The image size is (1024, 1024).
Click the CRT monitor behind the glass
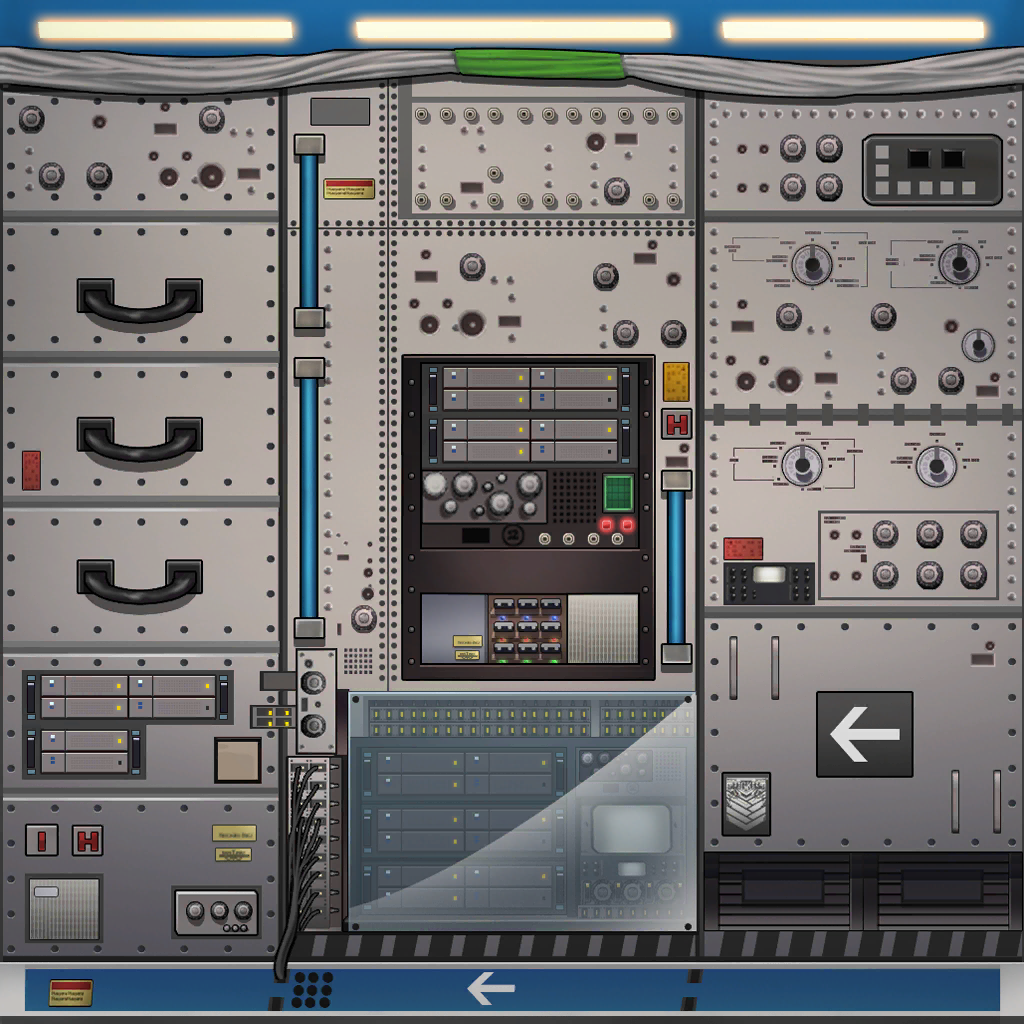click(631, 828)
